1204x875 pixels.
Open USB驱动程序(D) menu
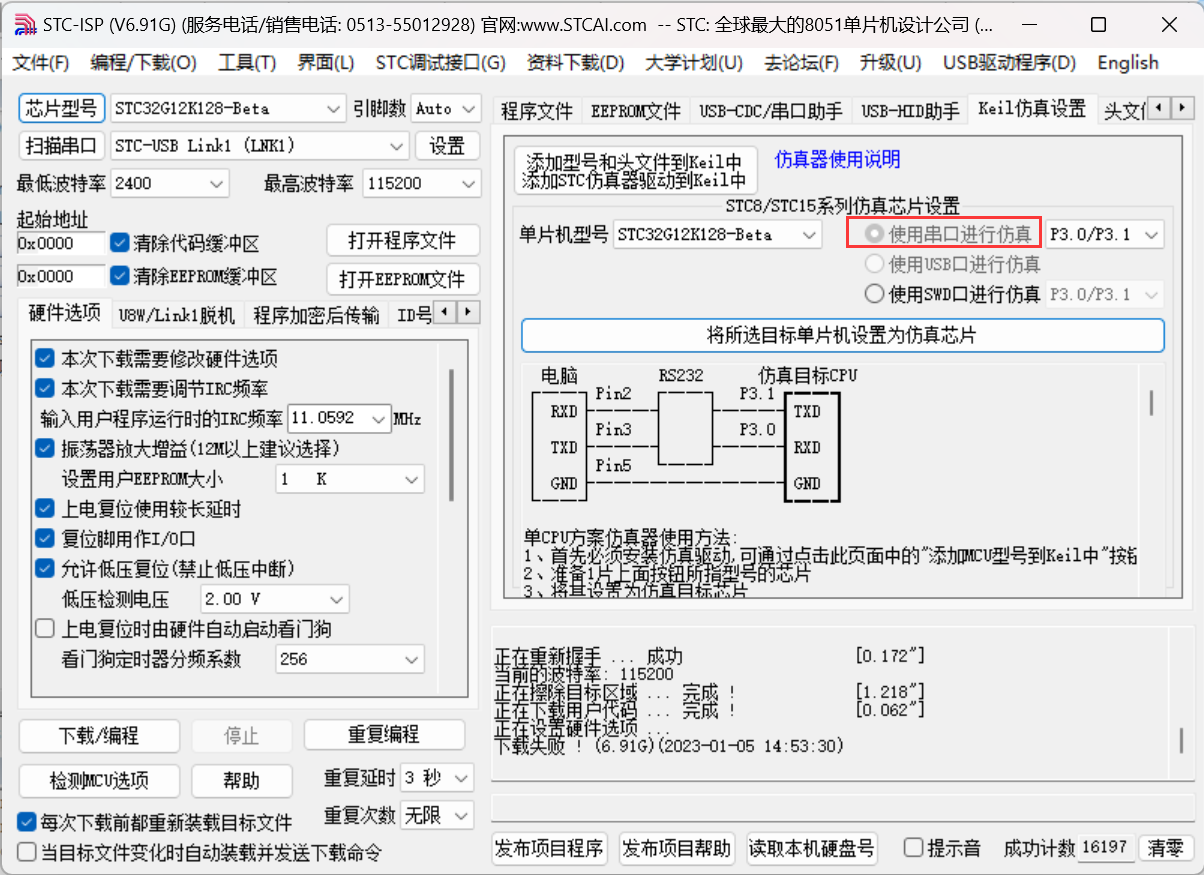click(x=1009, y=63)
